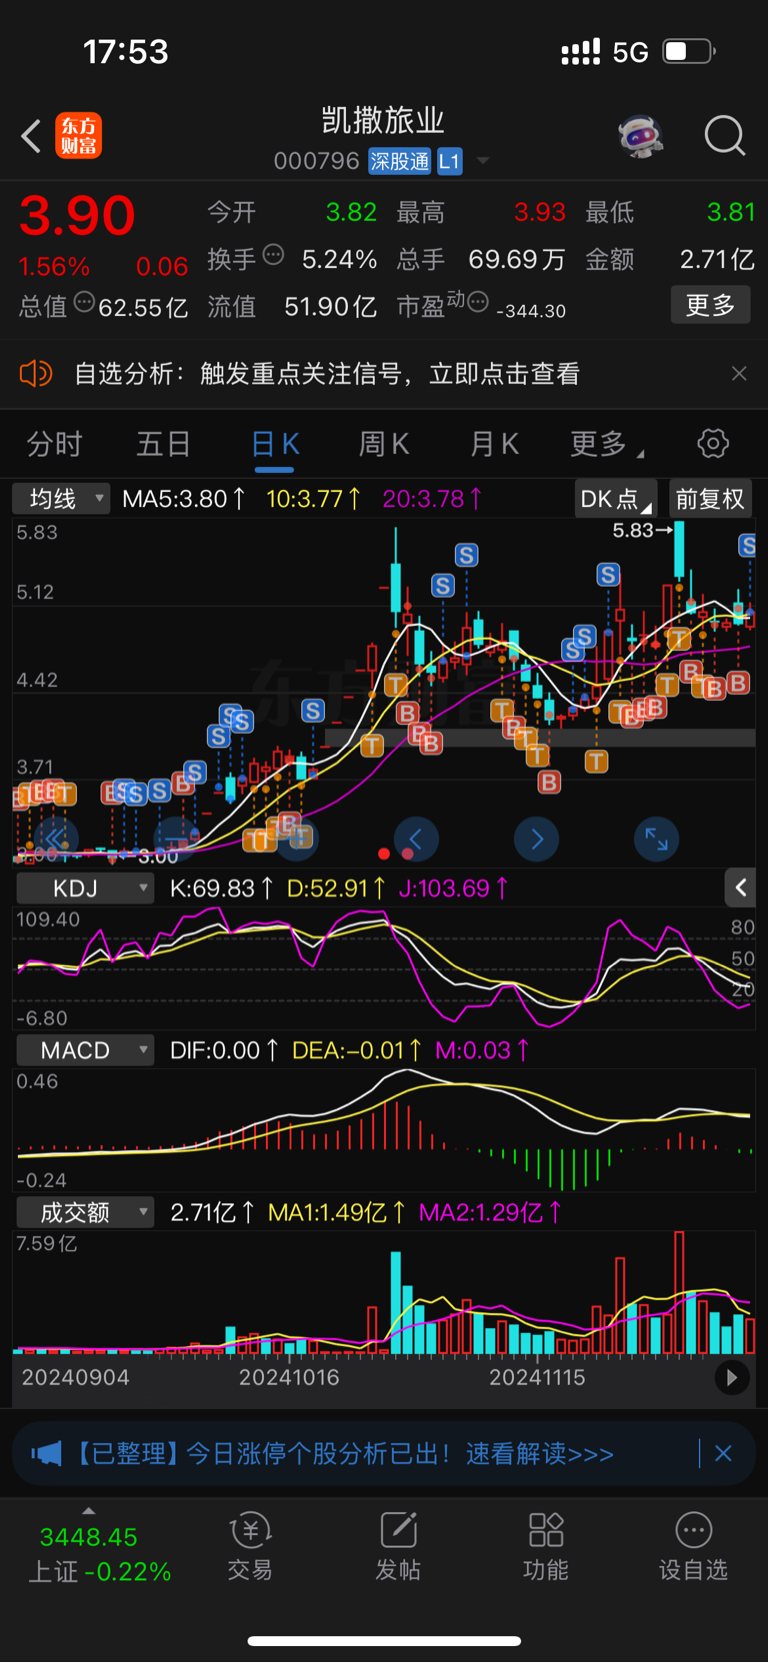Open the MACD indicator dropdown
768x1663 pixels.
pos(84,1050)
